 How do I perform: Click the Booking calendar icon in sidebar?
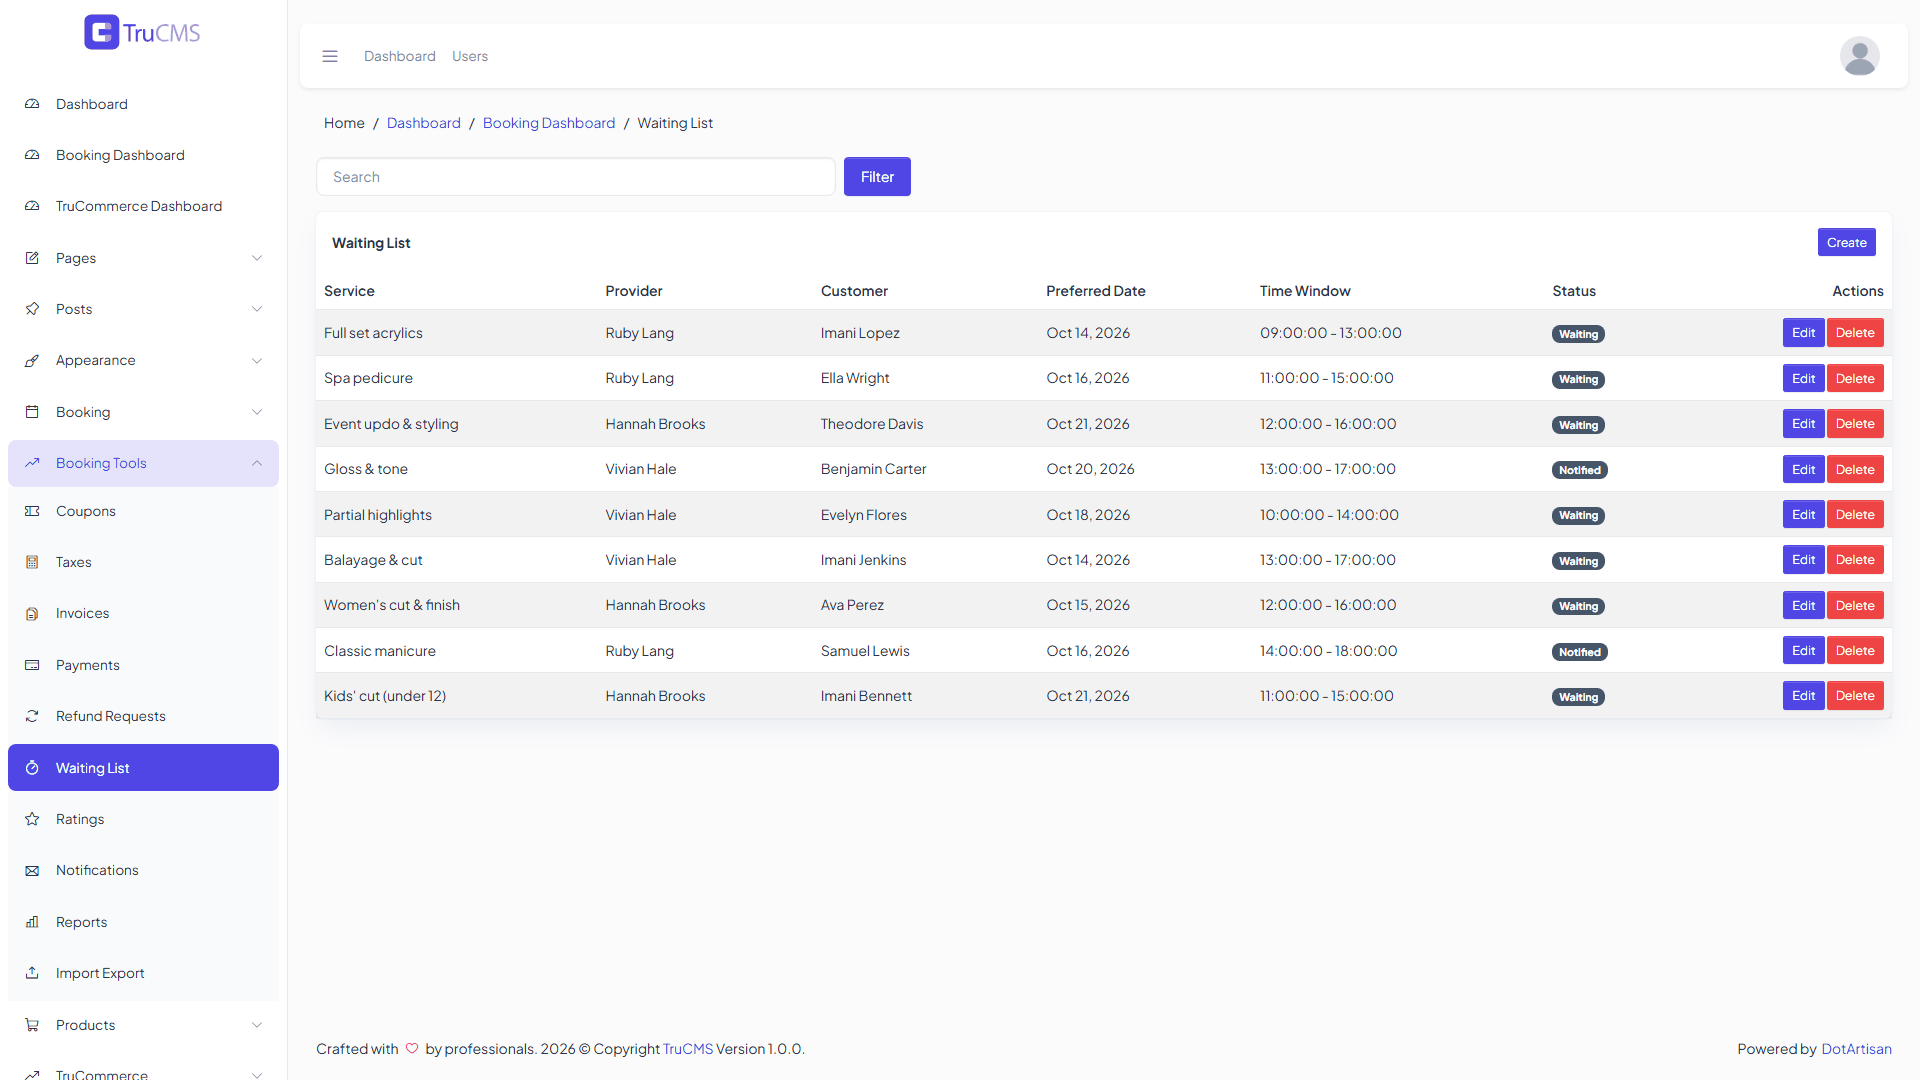pos(32,412)
